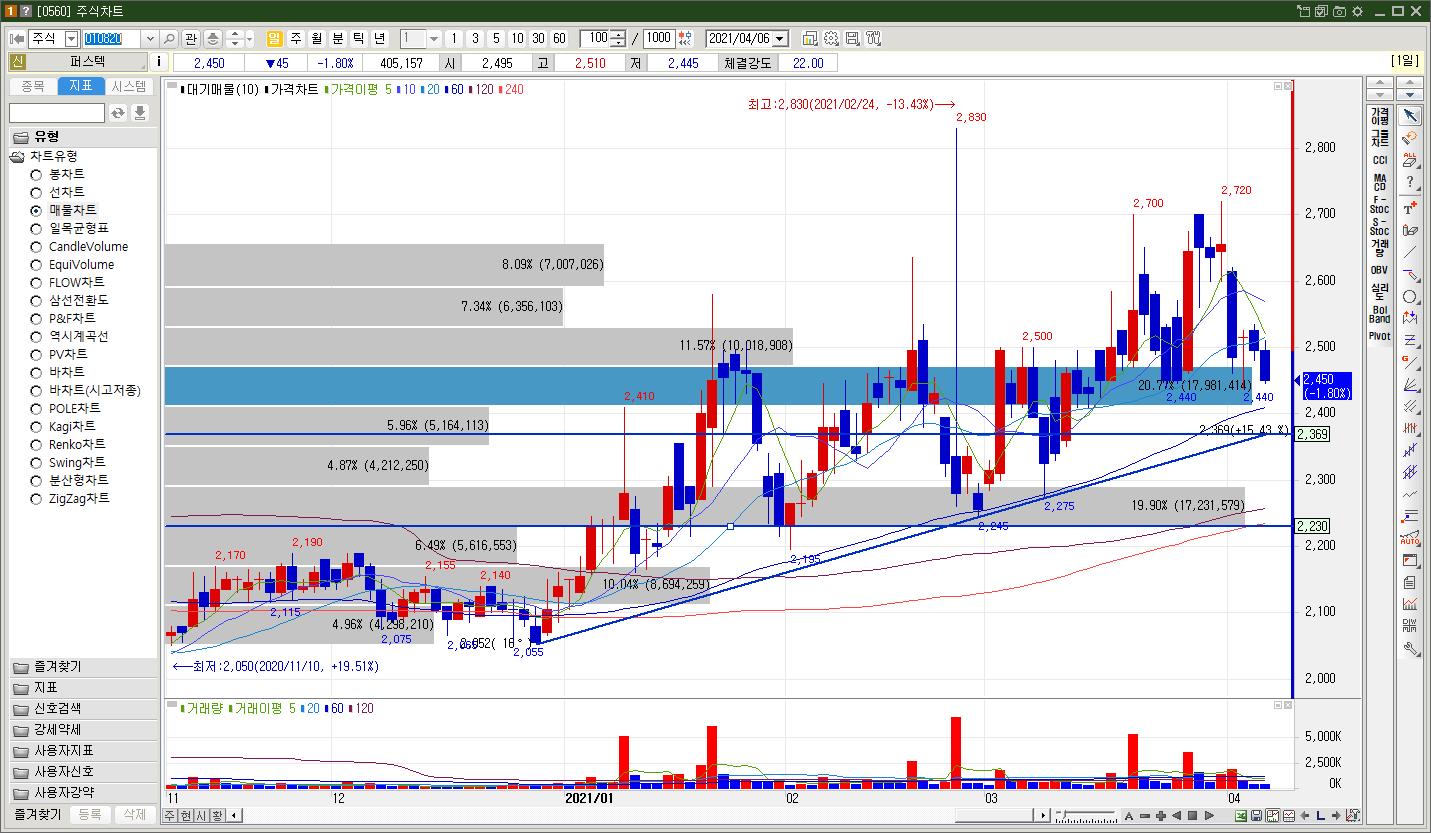Select the text annotation tool
Image resolution: width=1431 pixels, height=833 pixels.
point(1410,208)
